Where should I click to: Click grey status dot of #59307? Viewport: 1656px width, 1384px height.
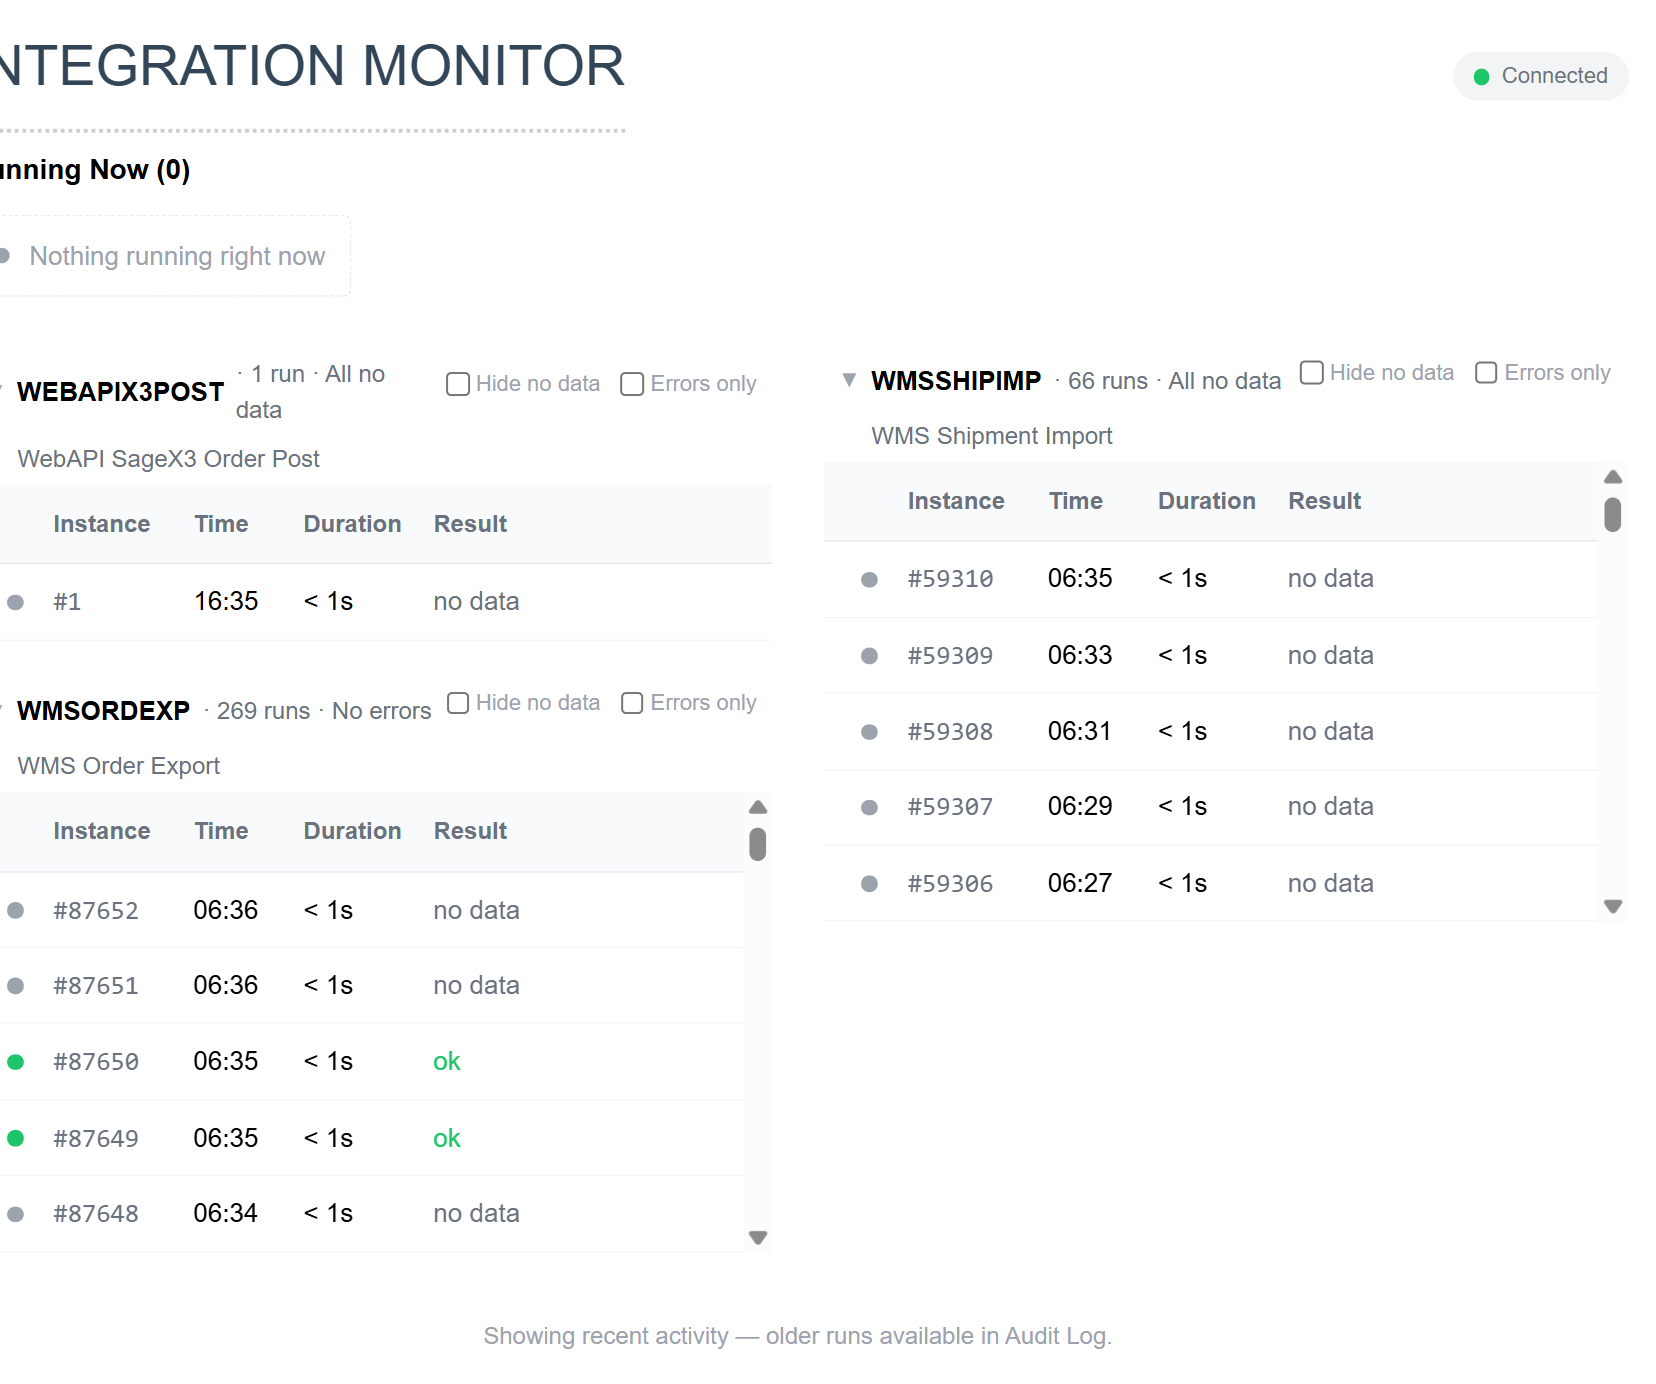870,808
